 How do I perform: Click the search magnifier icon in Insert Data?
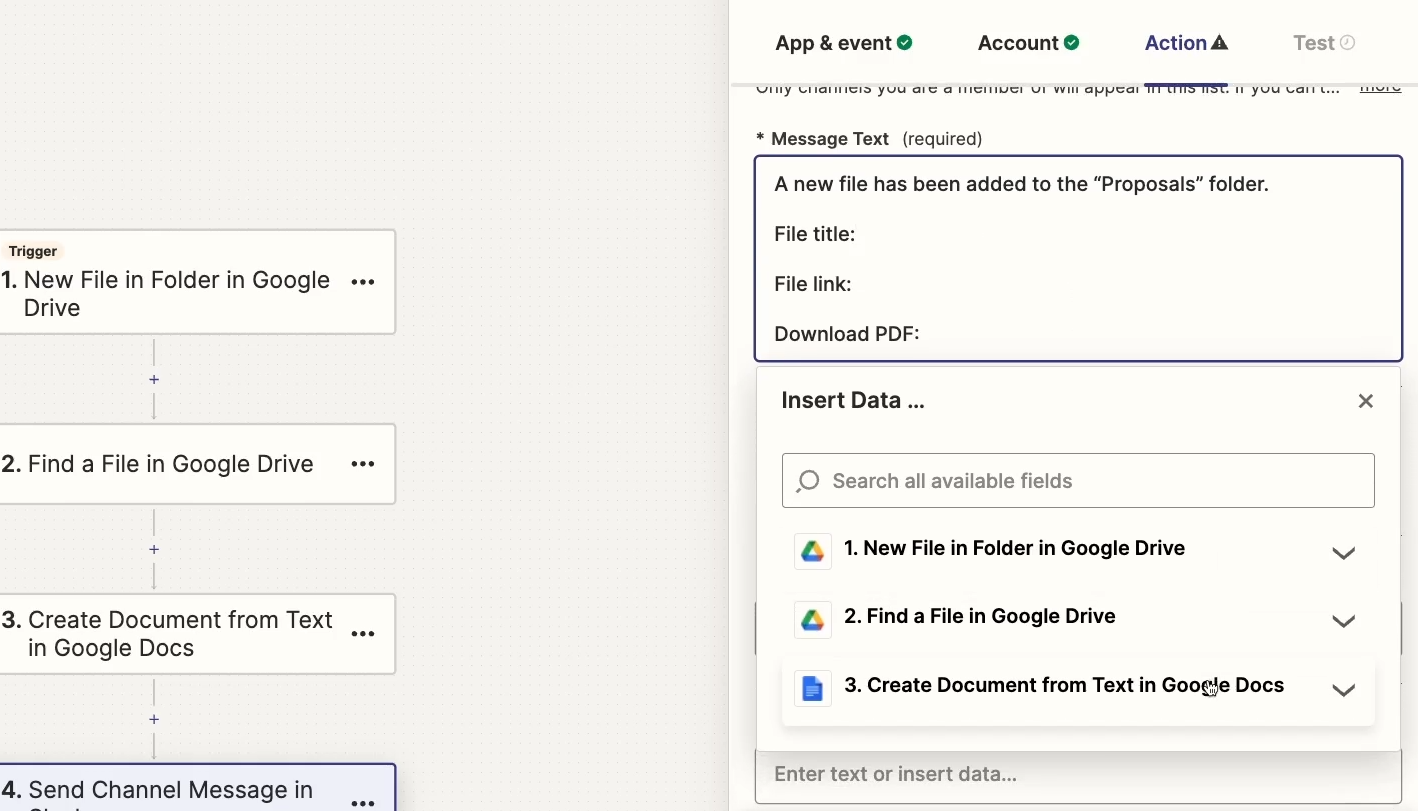808,481
